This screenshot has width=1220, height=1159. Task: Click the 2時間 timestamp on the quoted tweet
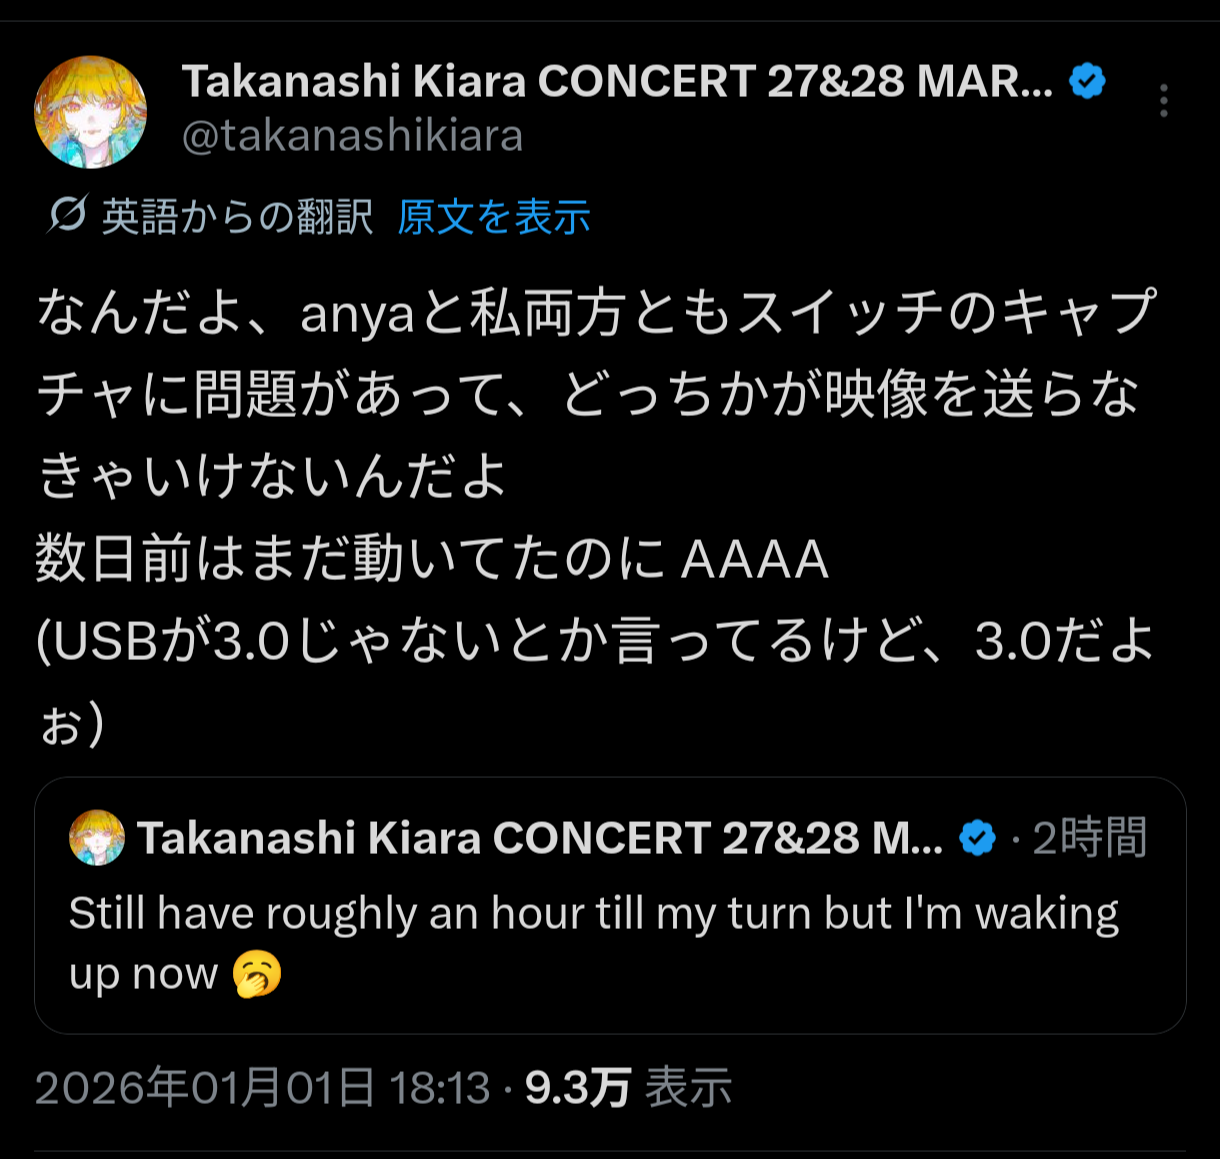point(1089,838)
